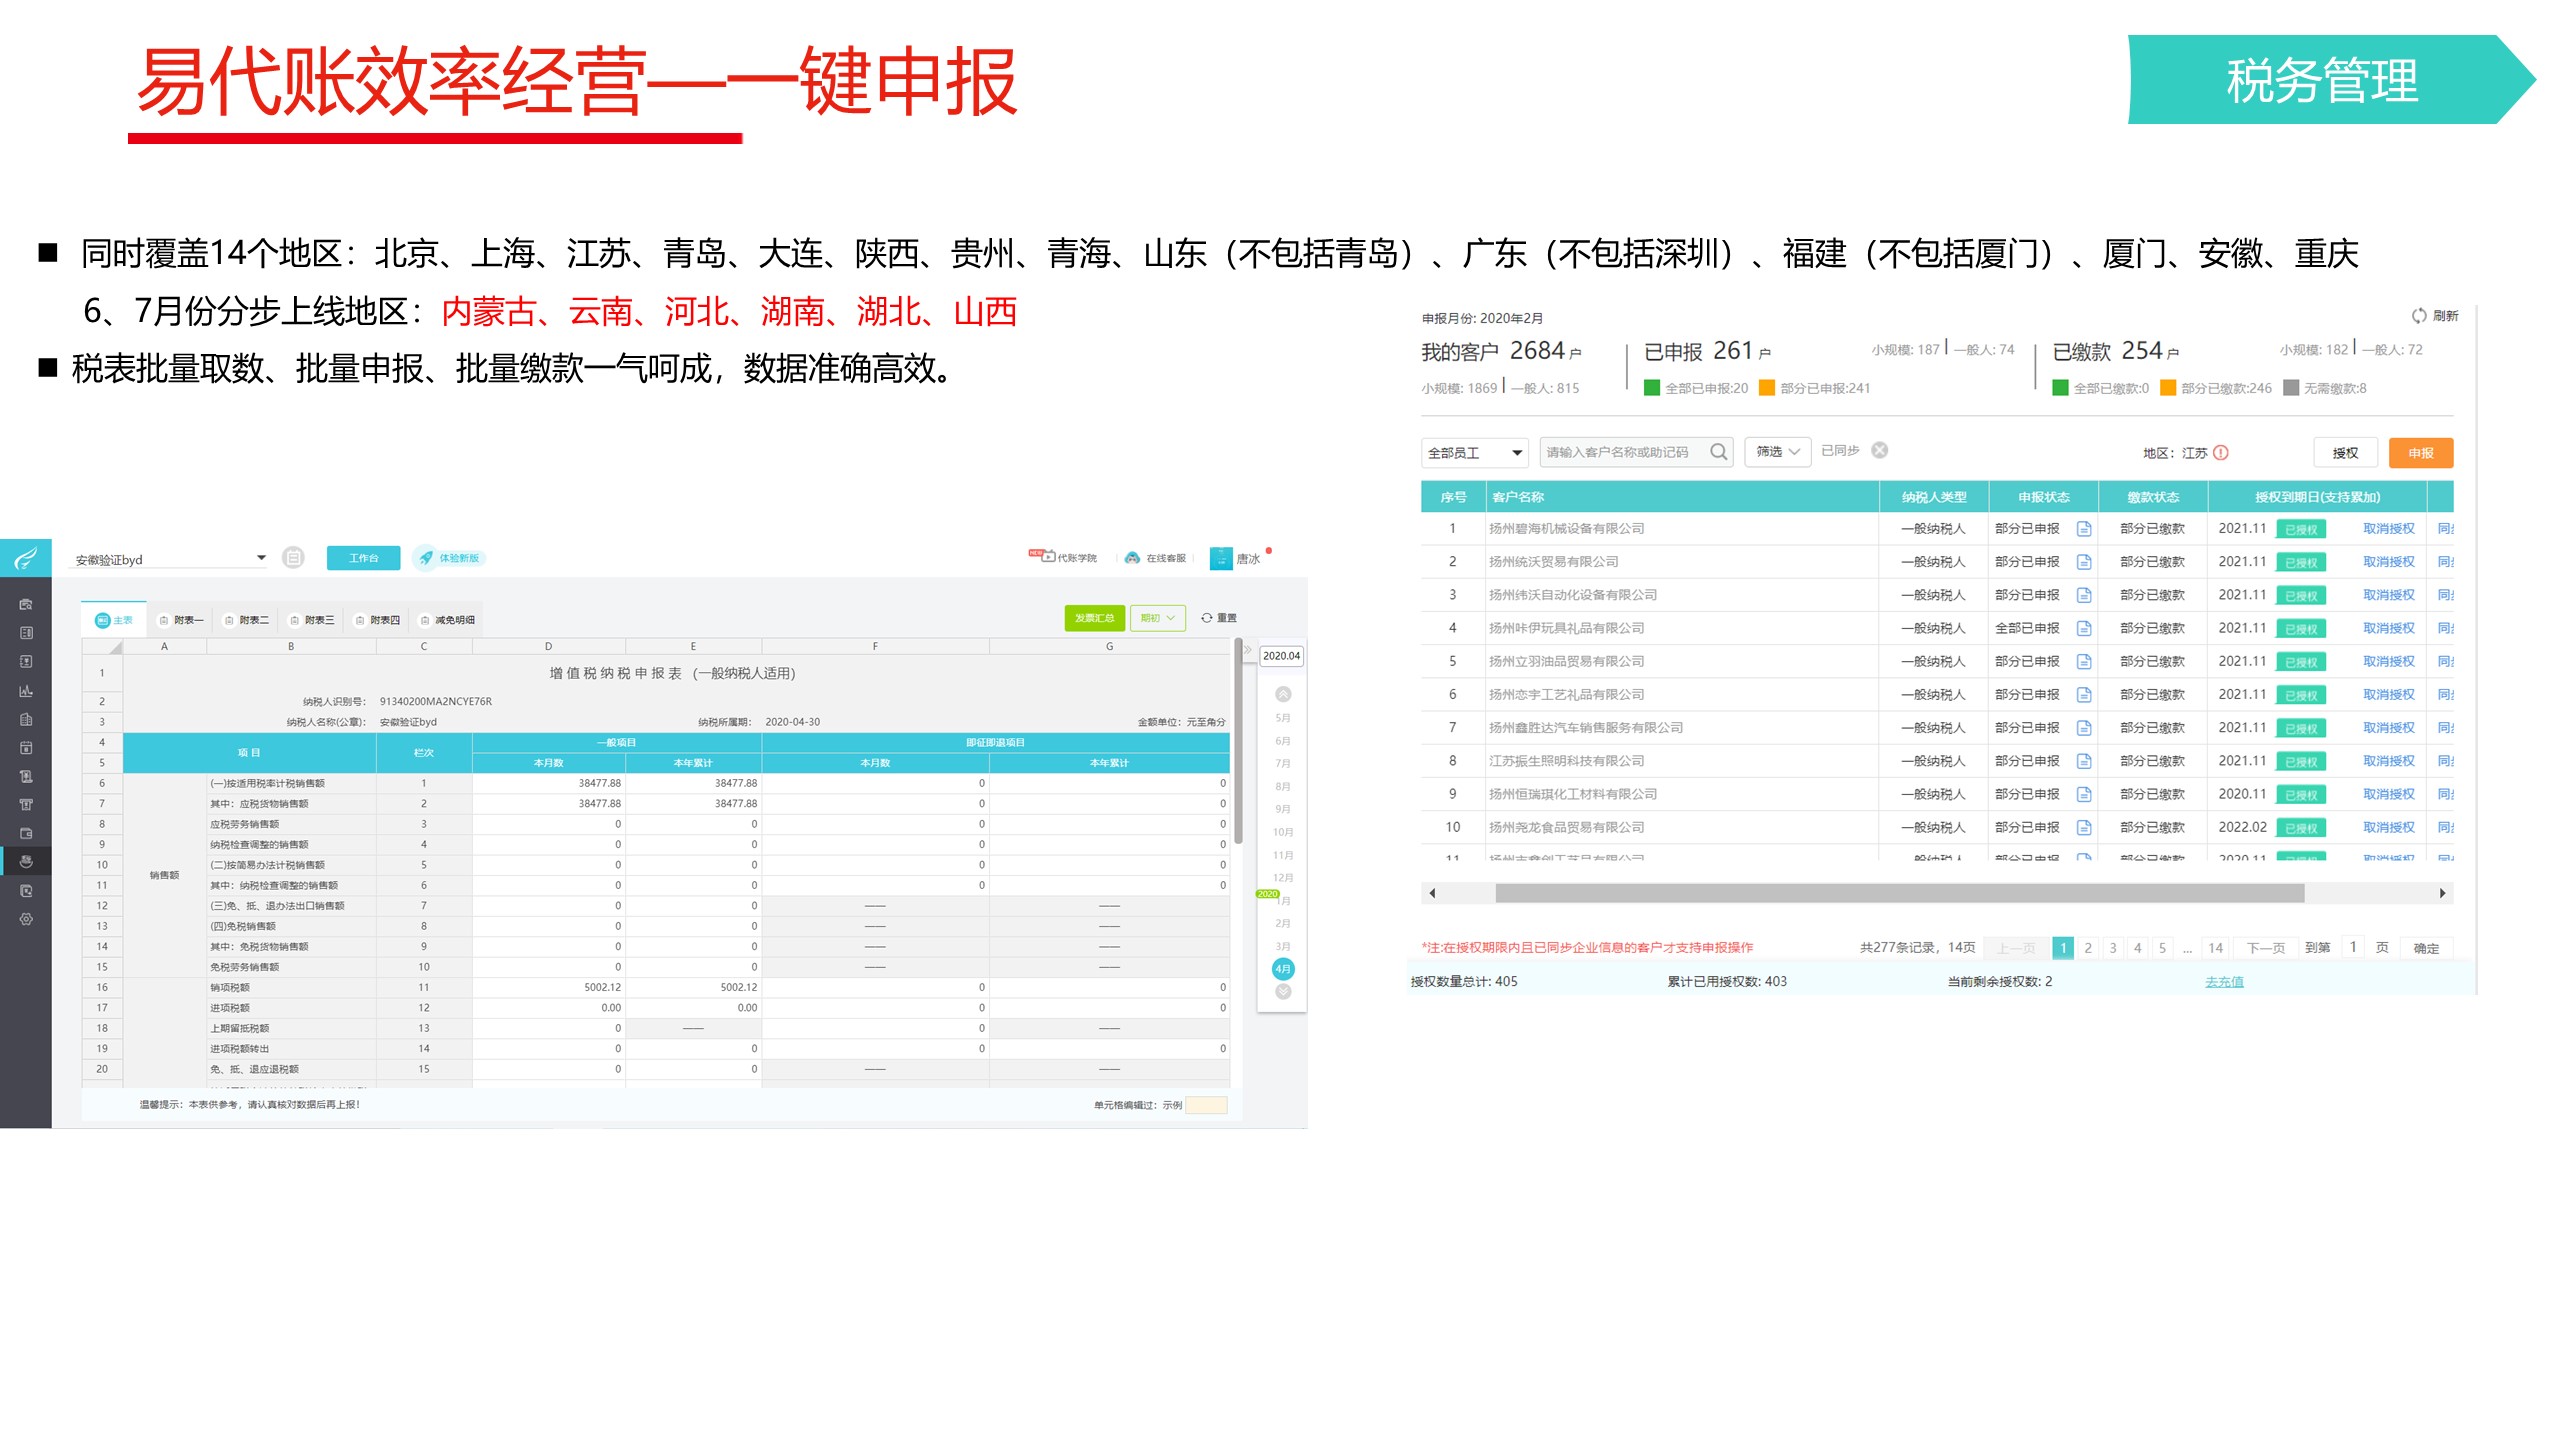Screen dimensions: 2560x1440
Task: Open the first sidebar icon under logo
Action: pyautogui.click(x=26, y=604)
